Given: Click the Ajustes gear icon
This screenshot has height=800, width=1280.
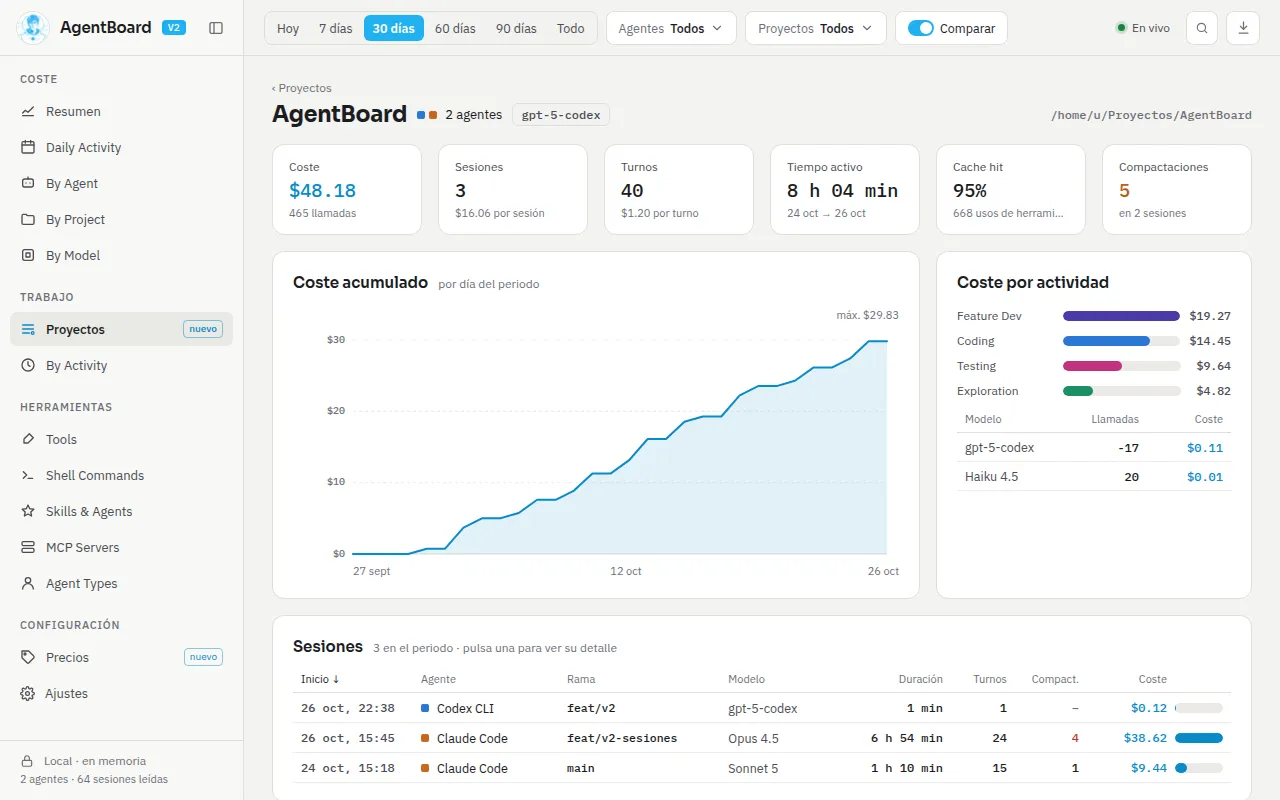Looking at the screenshot, I should [28, 694].
